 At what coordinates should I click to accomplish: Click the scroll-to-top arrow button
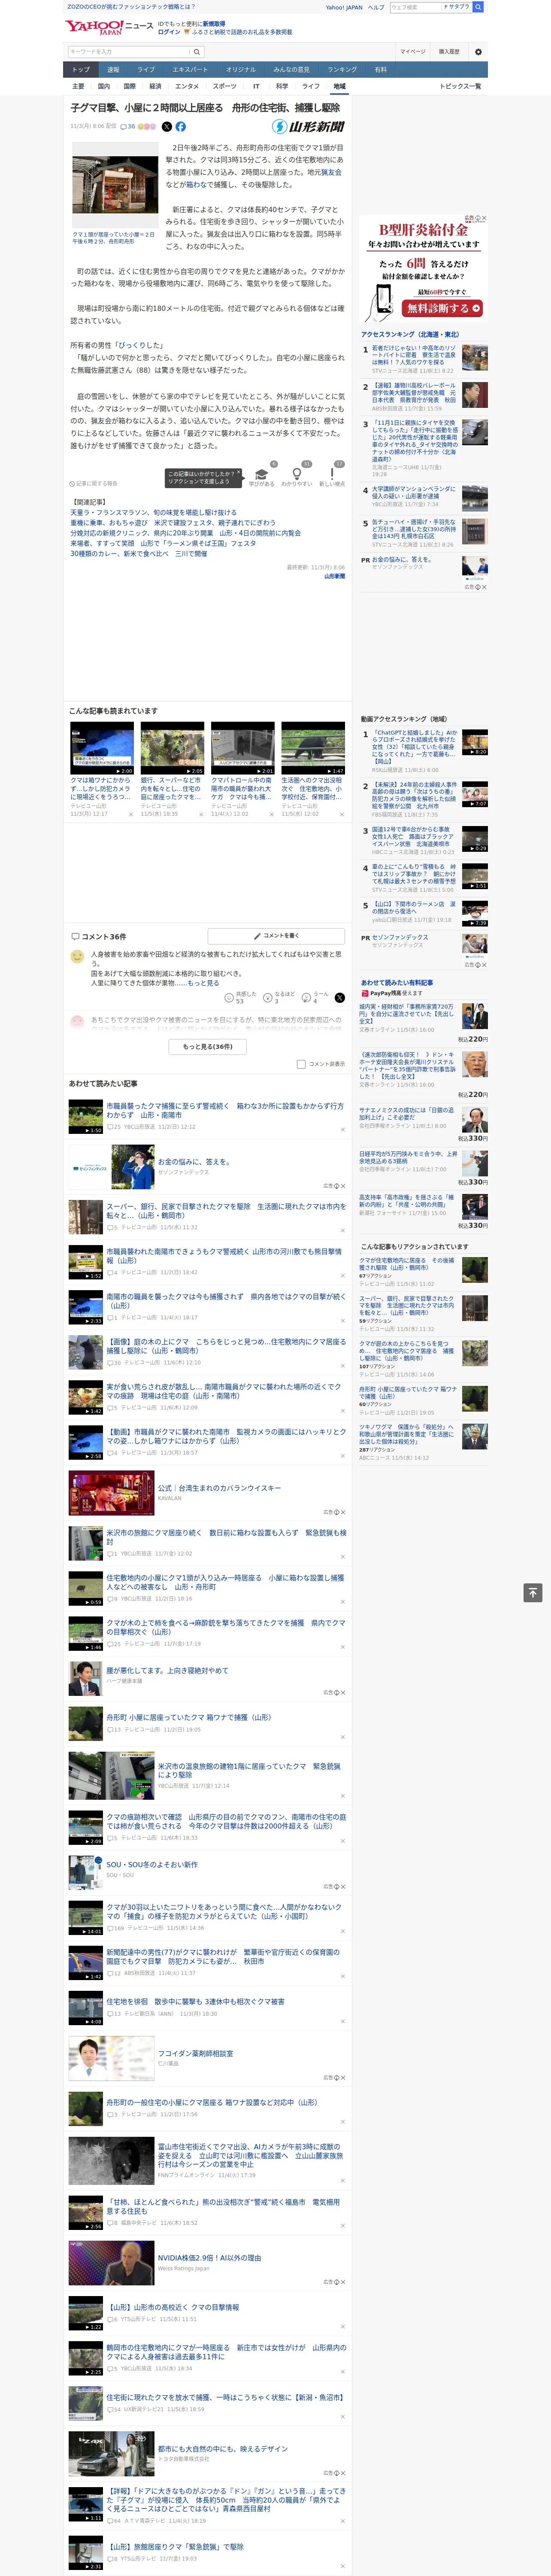[x=533, y=1593]
